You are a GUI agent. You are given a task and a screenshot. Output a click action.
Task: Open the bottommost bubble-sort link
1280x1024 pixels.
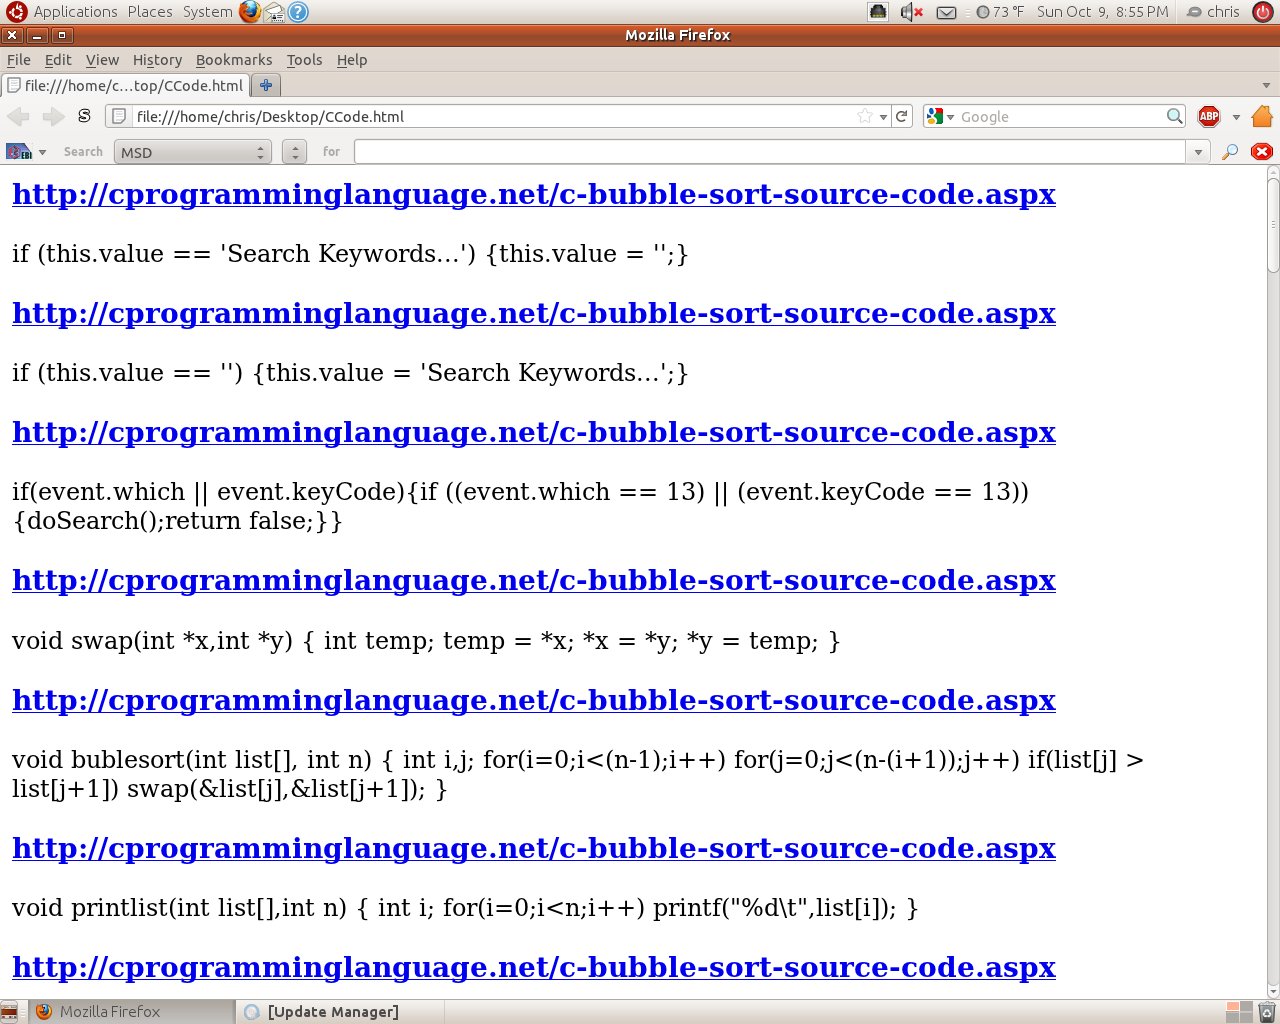pos(534,968)
